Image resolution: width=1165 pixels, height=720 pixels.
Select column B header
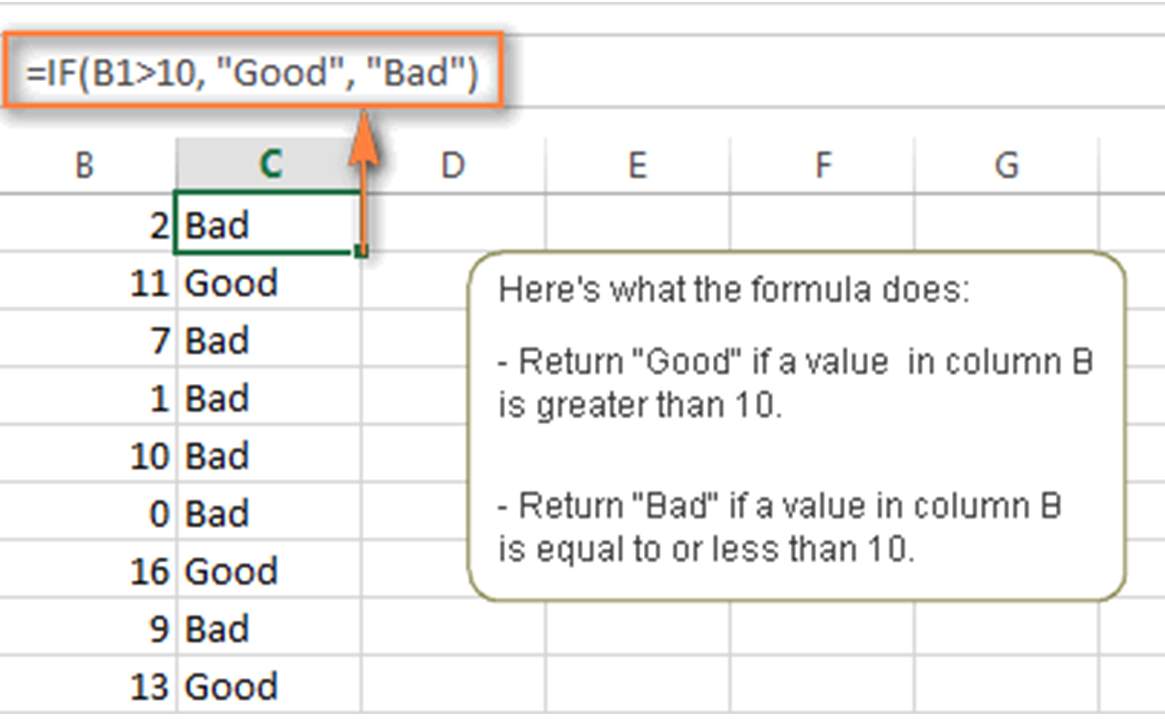[85, 163]
